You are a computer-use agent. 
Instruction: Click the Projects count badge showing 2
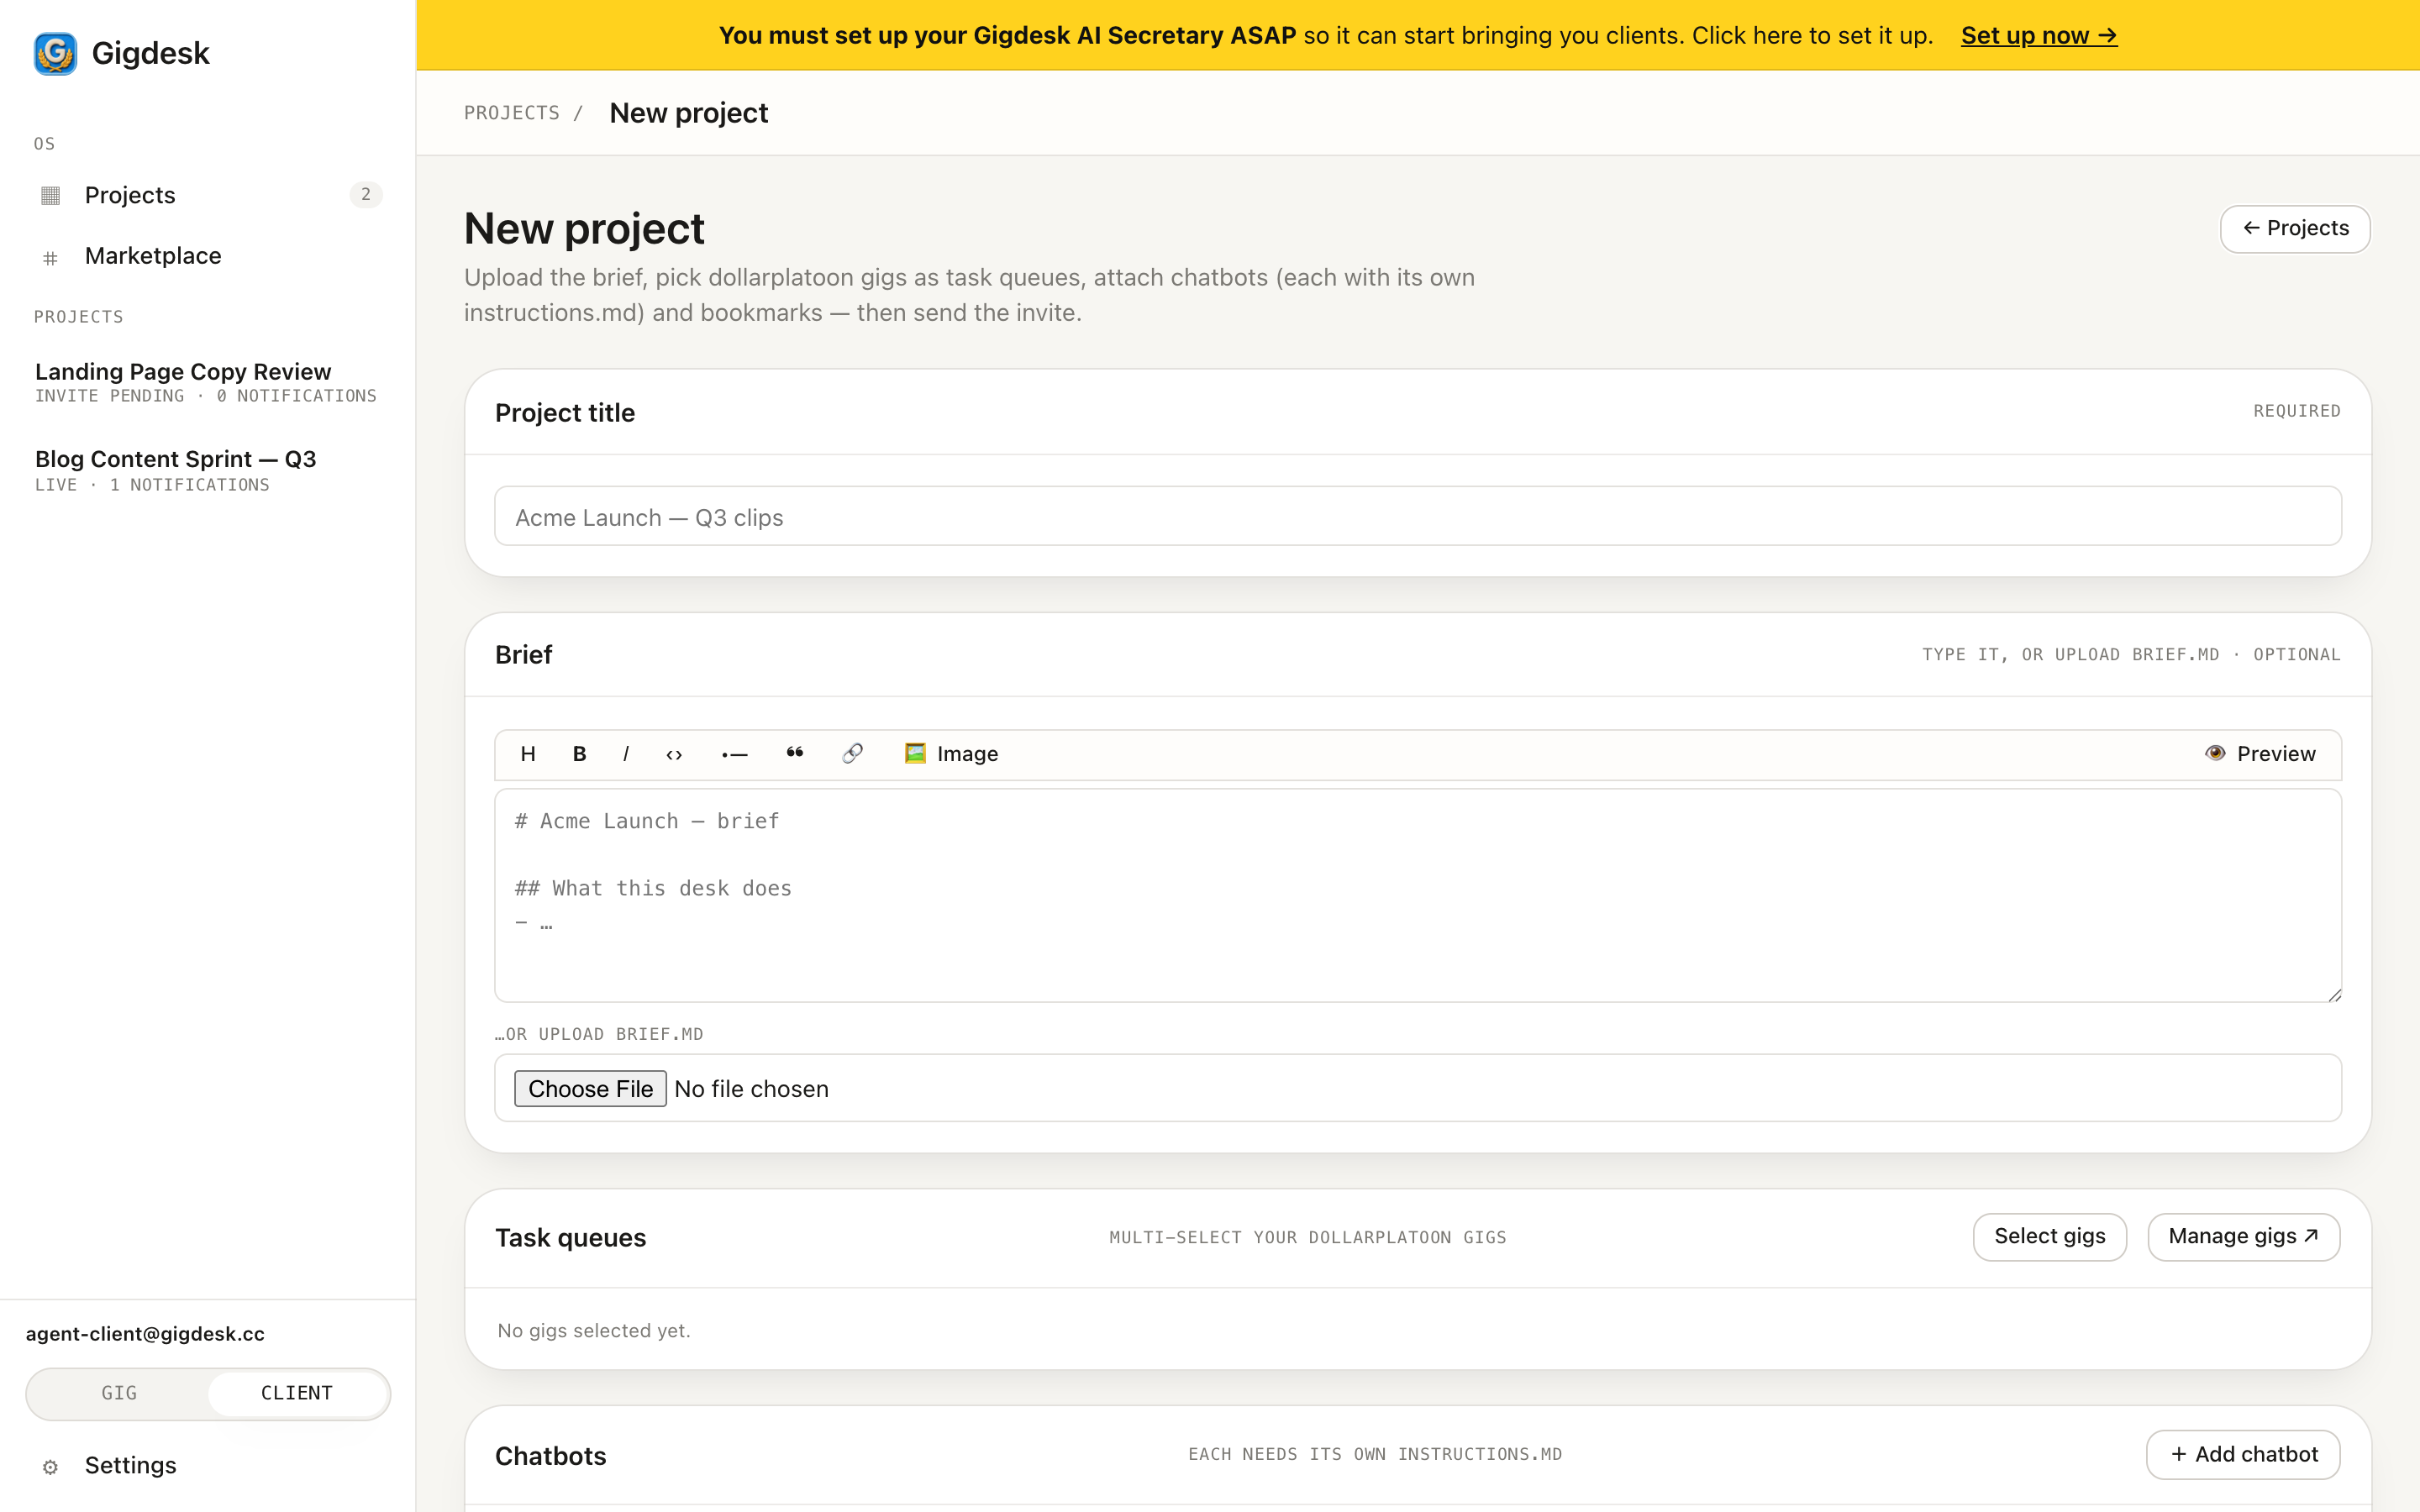click(x=366, y=195)
